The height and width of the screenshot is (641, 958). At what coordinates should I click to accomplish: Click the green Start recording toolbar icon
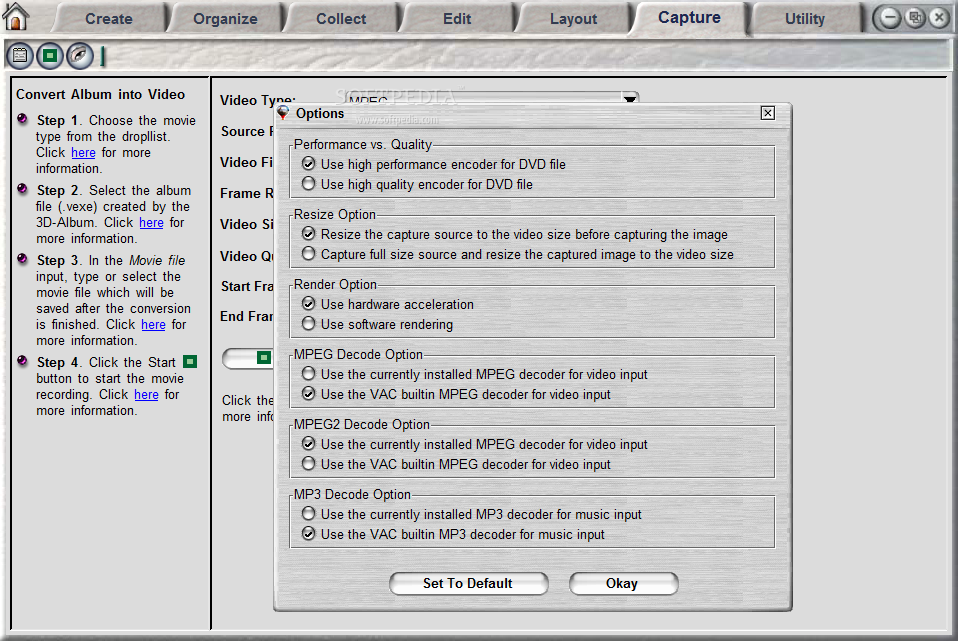(x=50, y=56)
